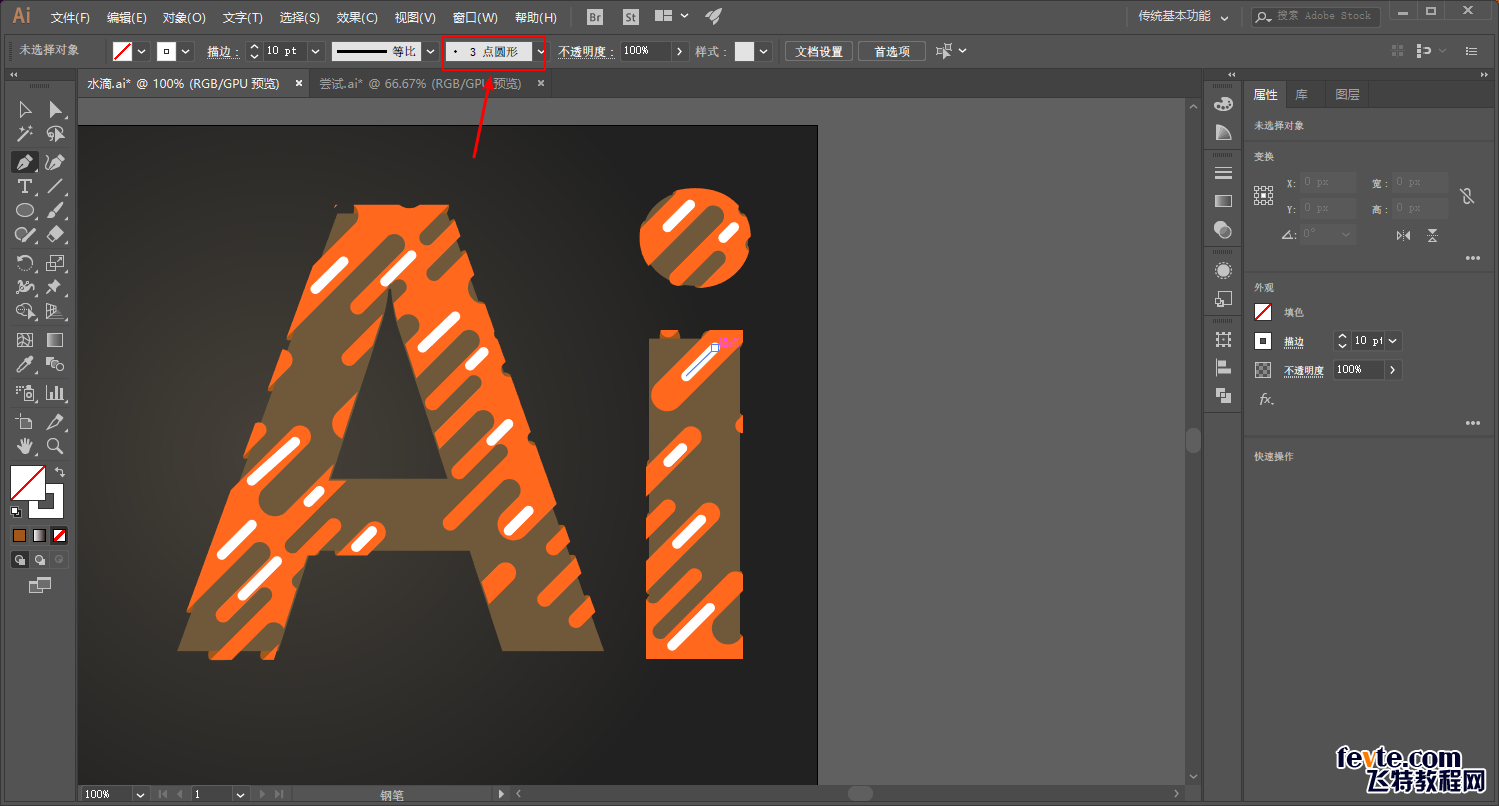Open the Color palette panel in dock
This screenshot has width=1499, height=806.
point(1223,104)
